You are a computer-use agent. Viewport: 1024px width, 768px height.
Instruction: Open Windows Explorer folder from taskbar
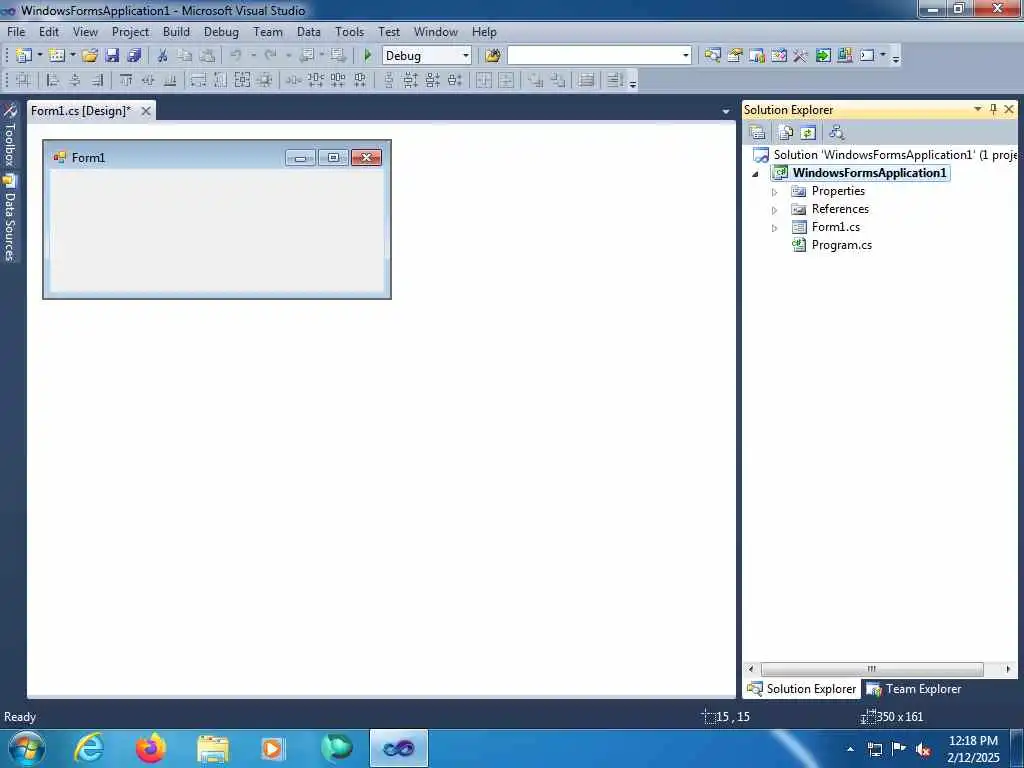[213, 748]
